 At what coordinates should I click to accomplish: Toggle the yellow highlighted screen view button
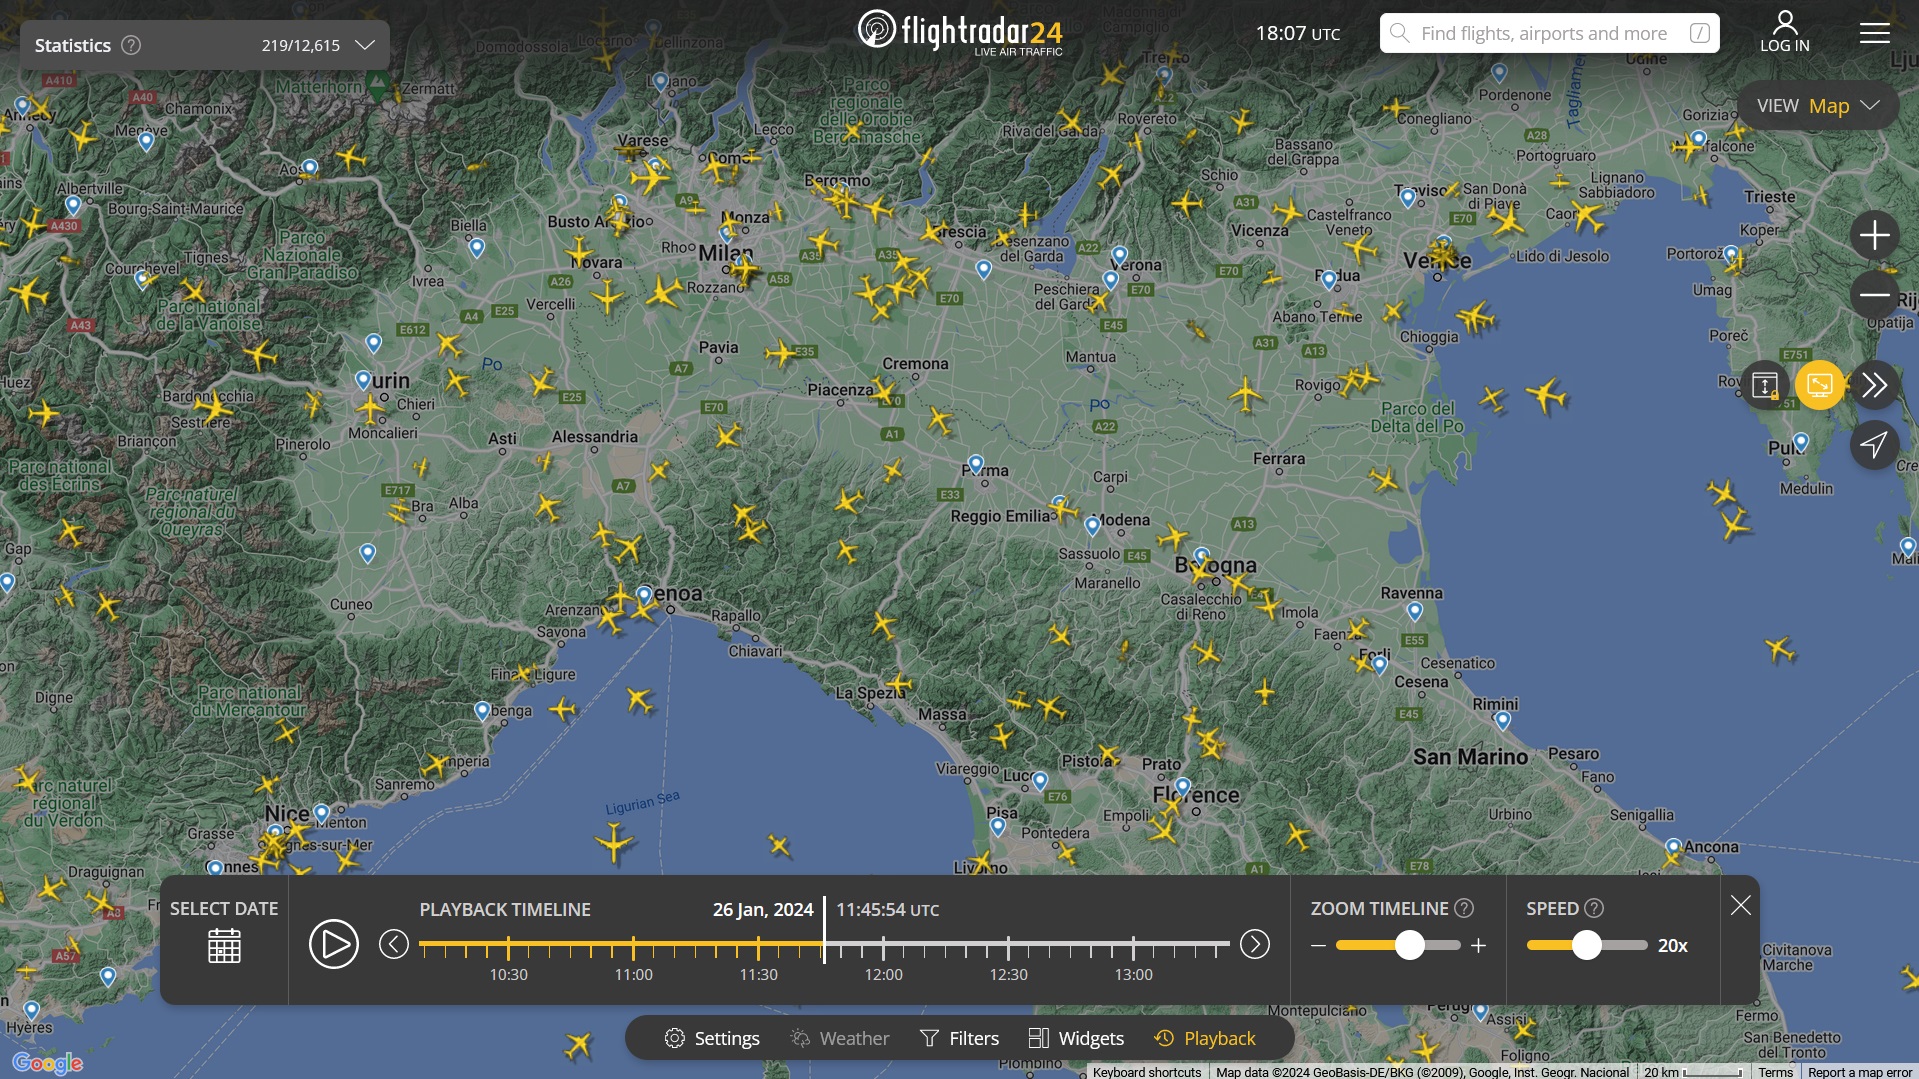tap(1819, 385)
